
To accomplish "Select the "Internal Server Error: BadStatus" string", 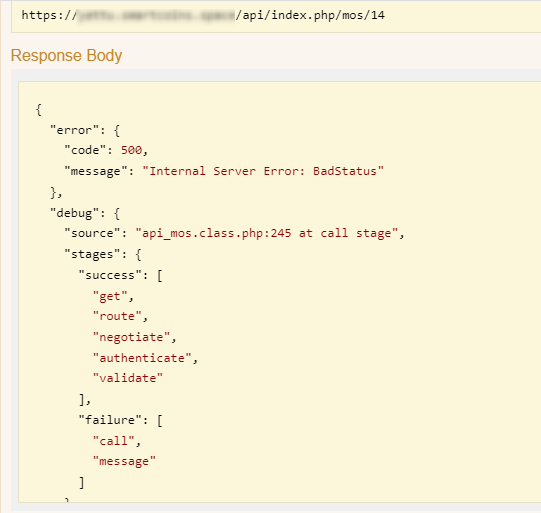I will pyautogui.click(x=263, y=171).
